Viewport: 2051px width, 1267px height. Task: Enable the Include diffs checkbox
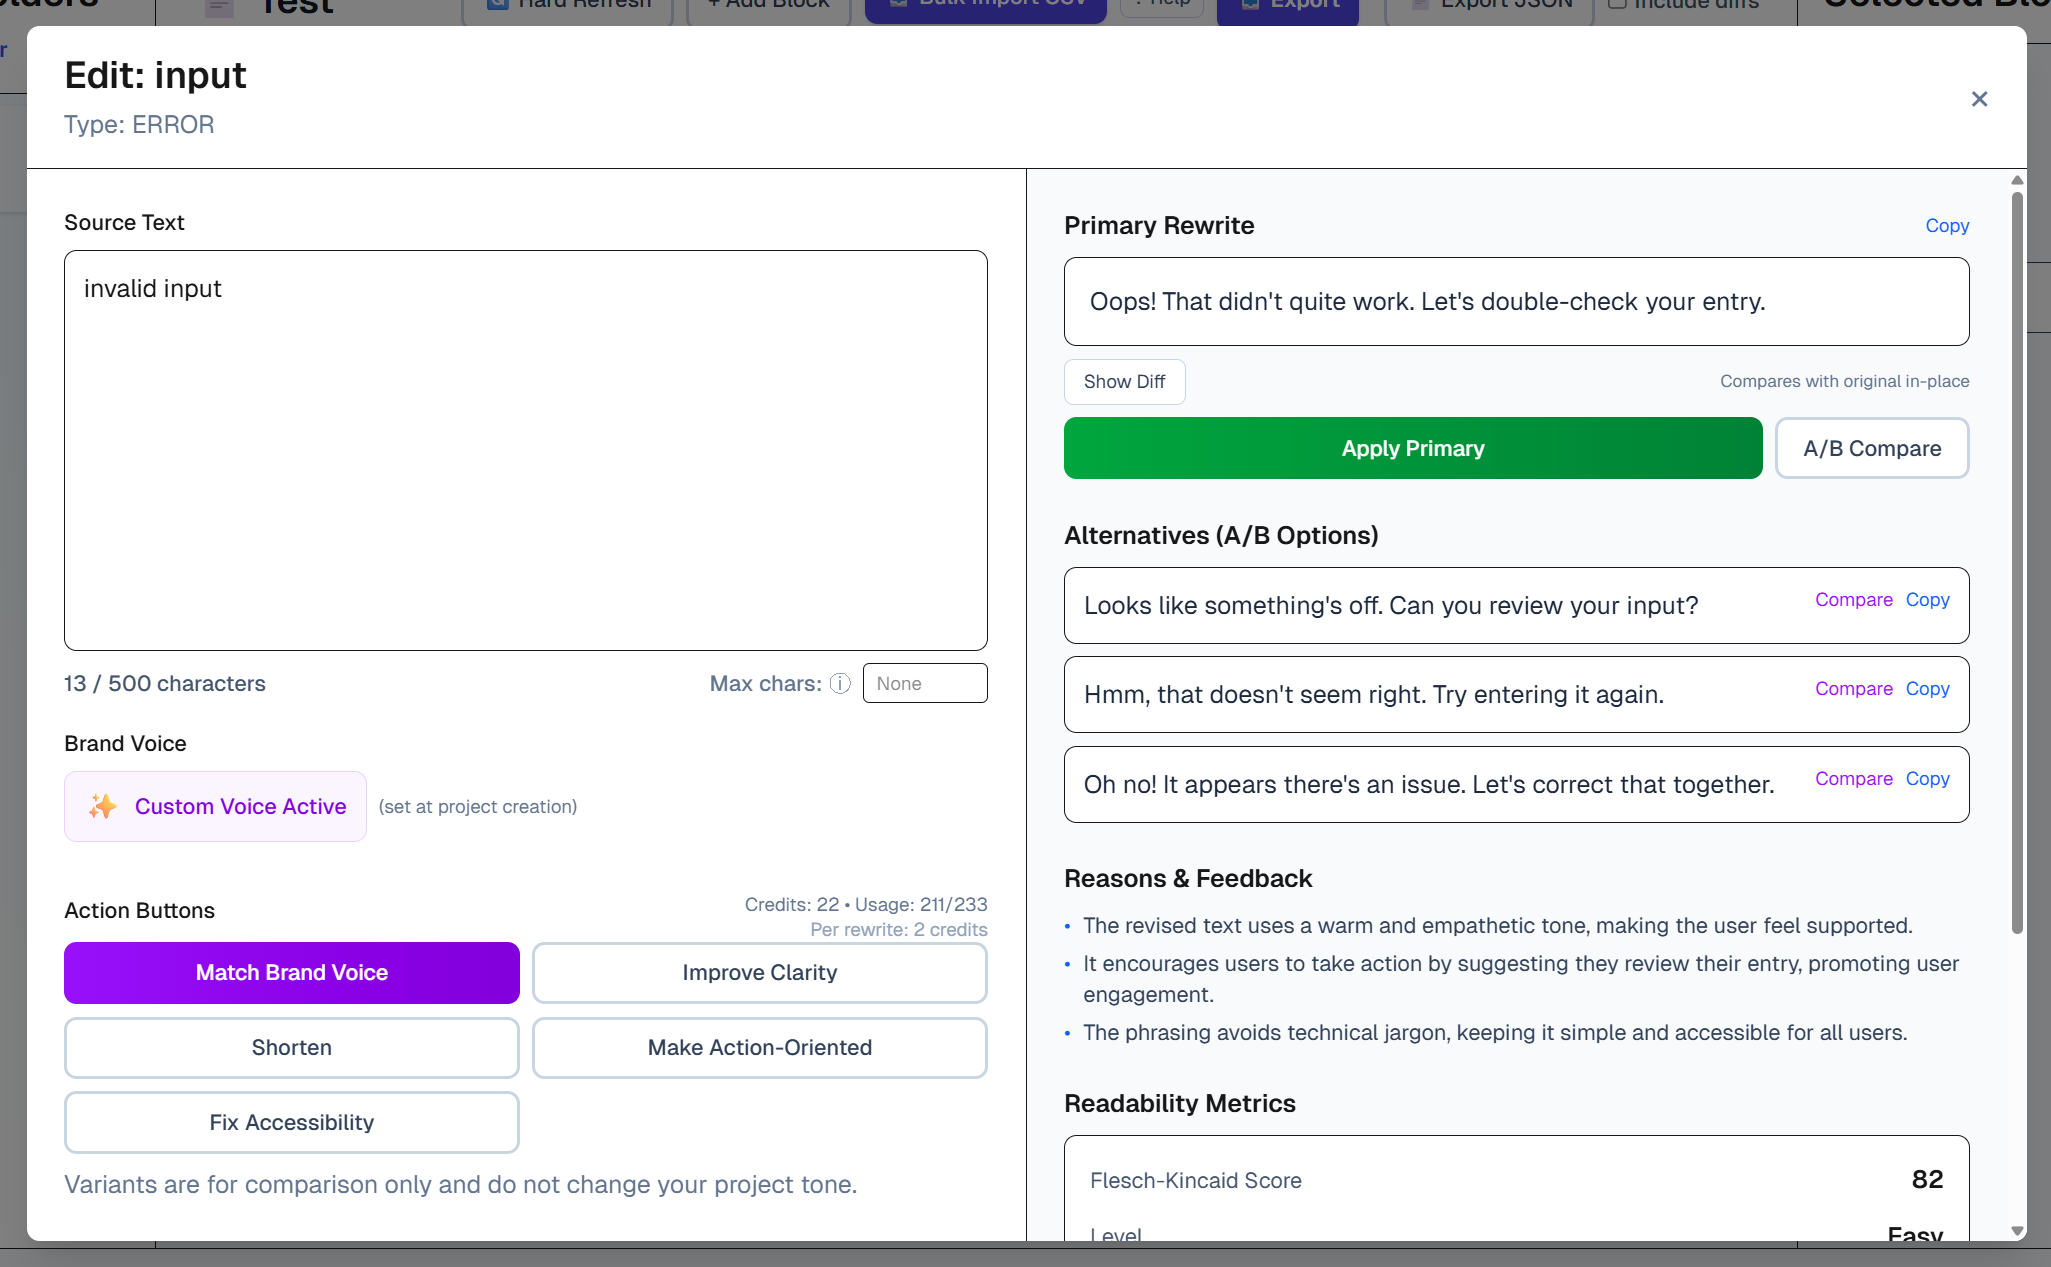tap(1617, 3)
